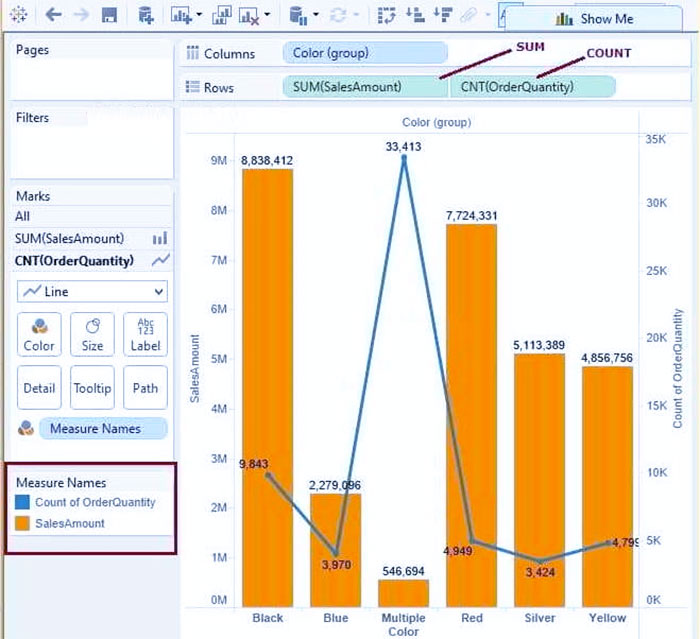Click the line icon beside CNT(OrderQuantity)

tap(160, 260)
